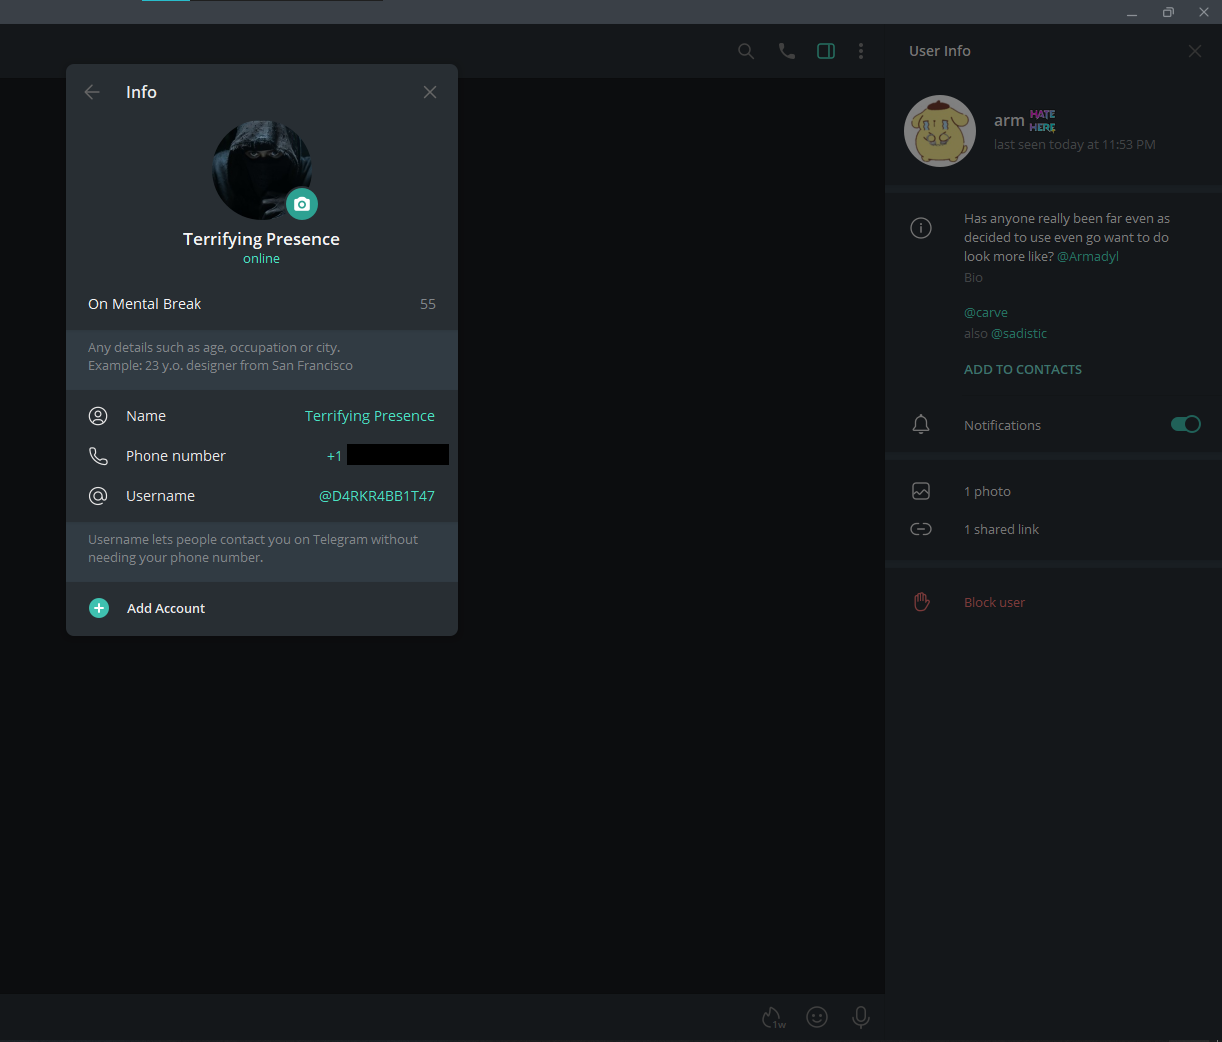Click the User Info header title
Screen dimensions: 1222x1042
(940, 51)
